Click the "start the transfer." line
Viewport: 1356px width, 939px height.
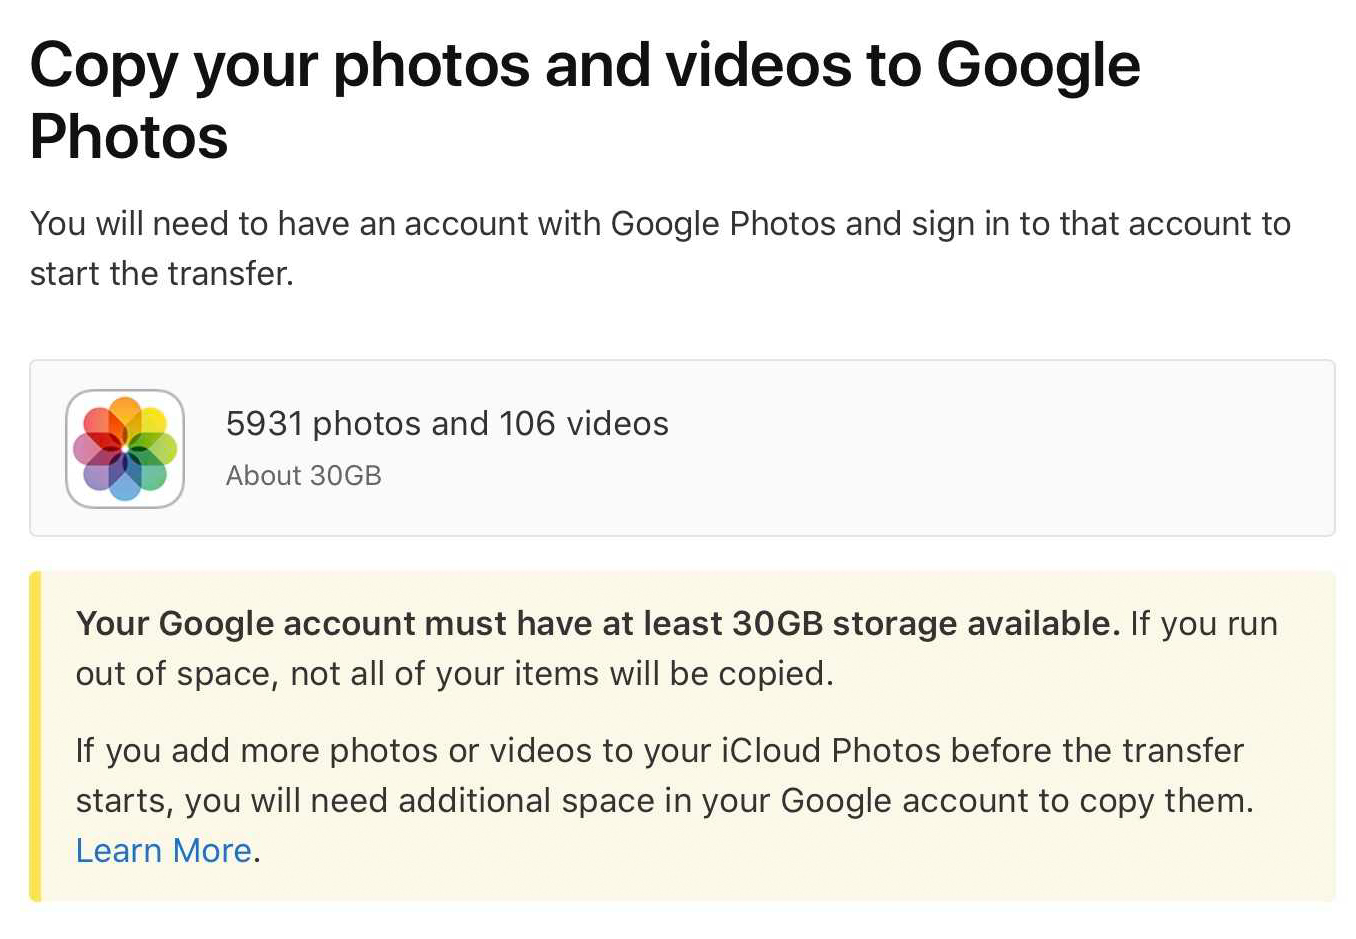(162, 274)
